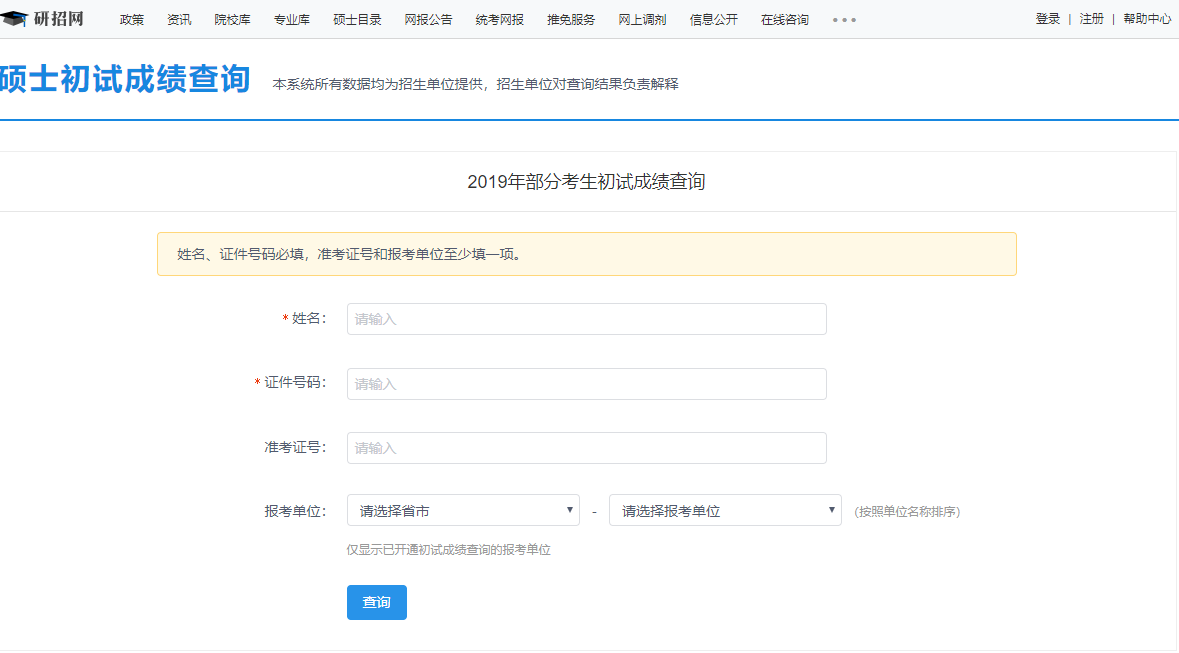Click the 姓名 name input field

click(x=586, y=319)
